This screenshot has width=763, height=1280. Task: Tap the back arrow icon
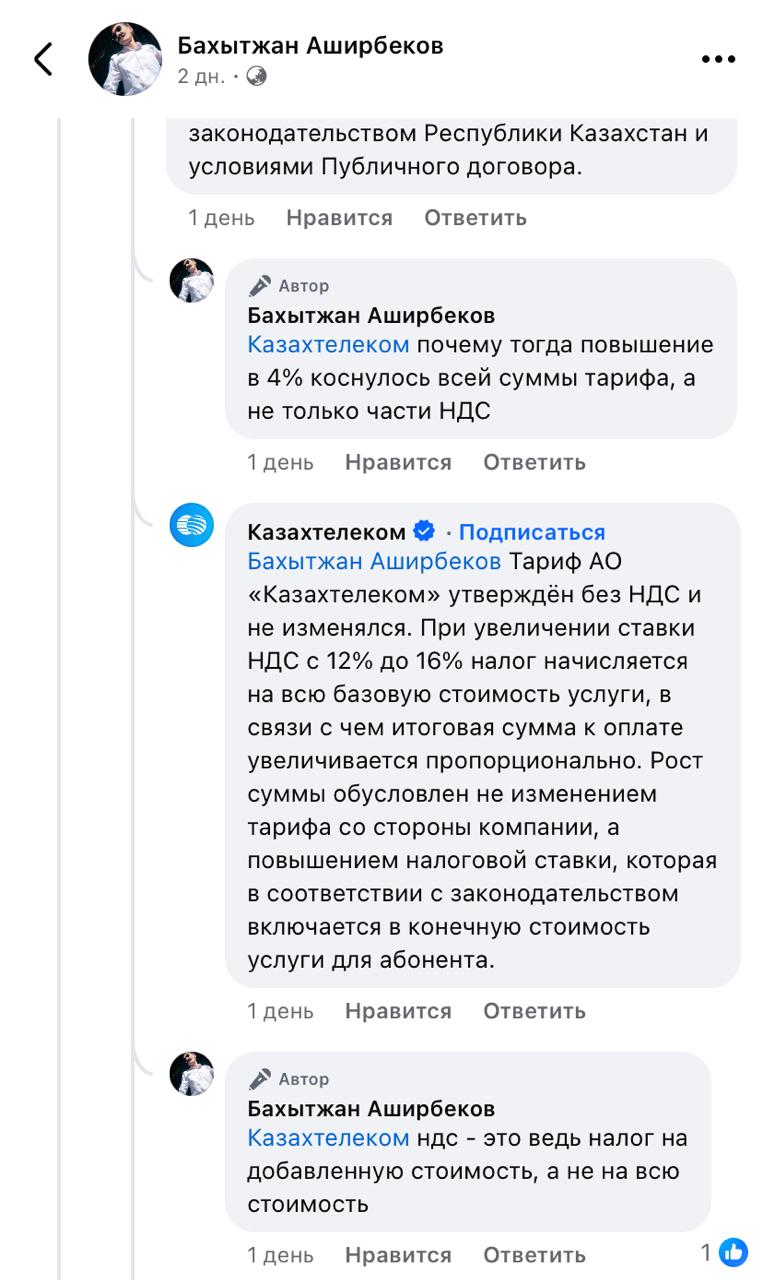(43, 60)
